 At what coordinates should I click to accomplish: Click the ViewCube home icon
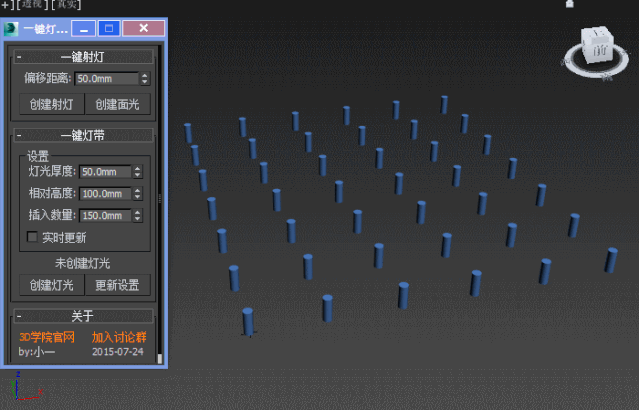570,4
